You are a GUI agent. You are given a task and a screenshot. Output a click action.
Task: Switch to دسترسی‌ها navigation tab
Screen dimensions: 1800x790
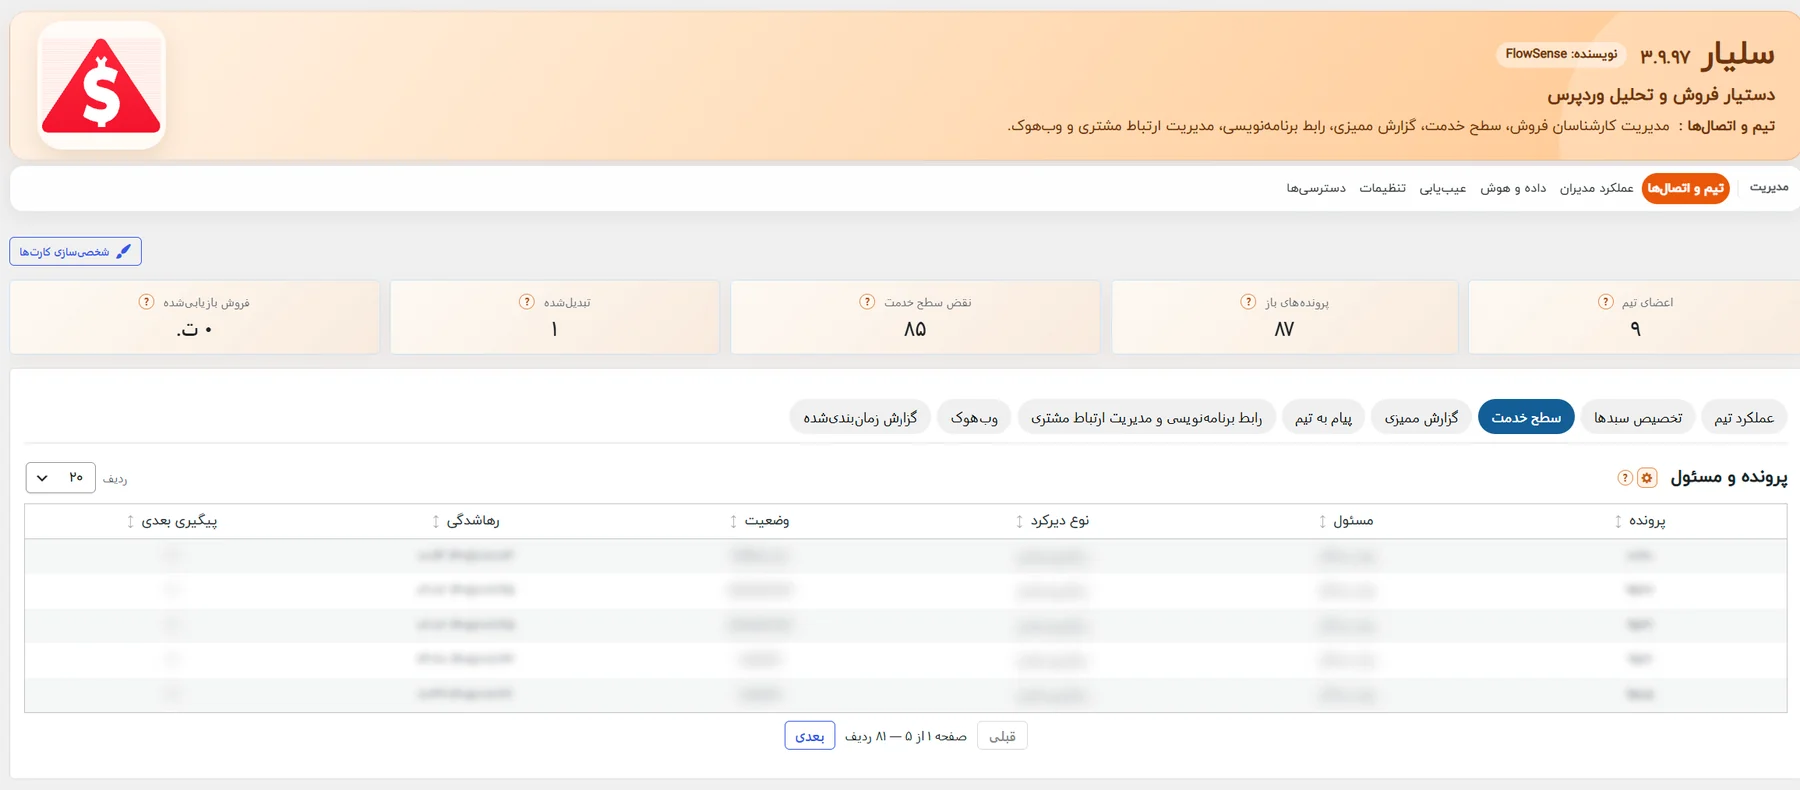1316,188
